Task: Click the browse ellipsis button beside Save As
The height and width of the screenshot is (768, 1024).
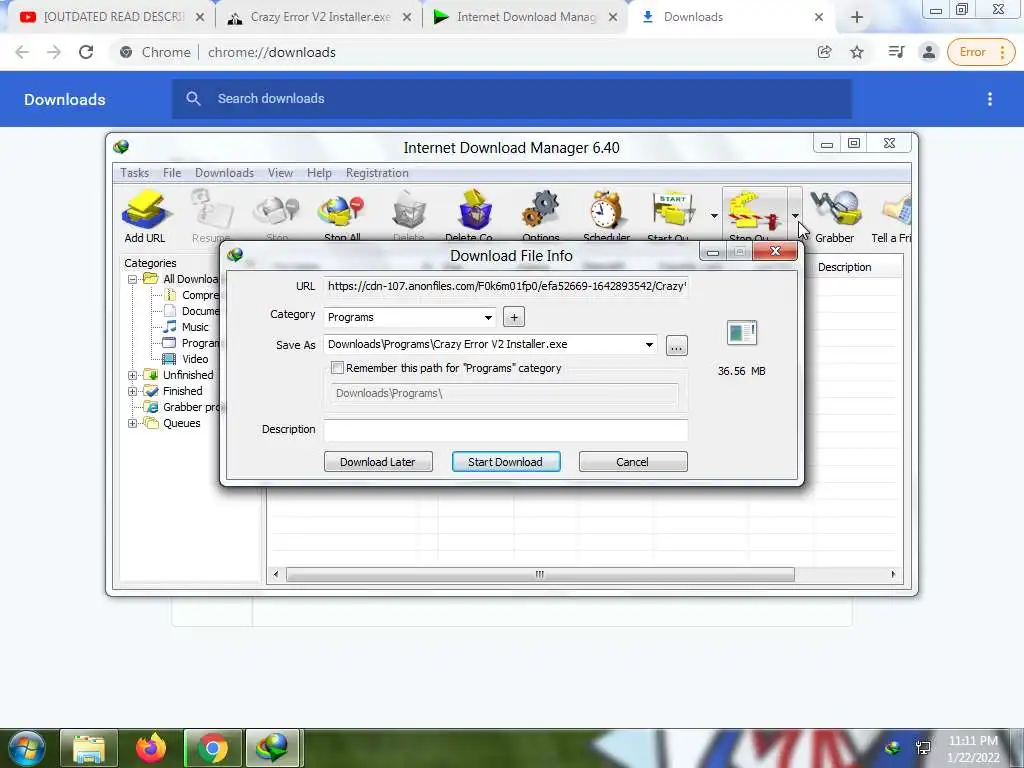Action: click(x=677, y=346)
